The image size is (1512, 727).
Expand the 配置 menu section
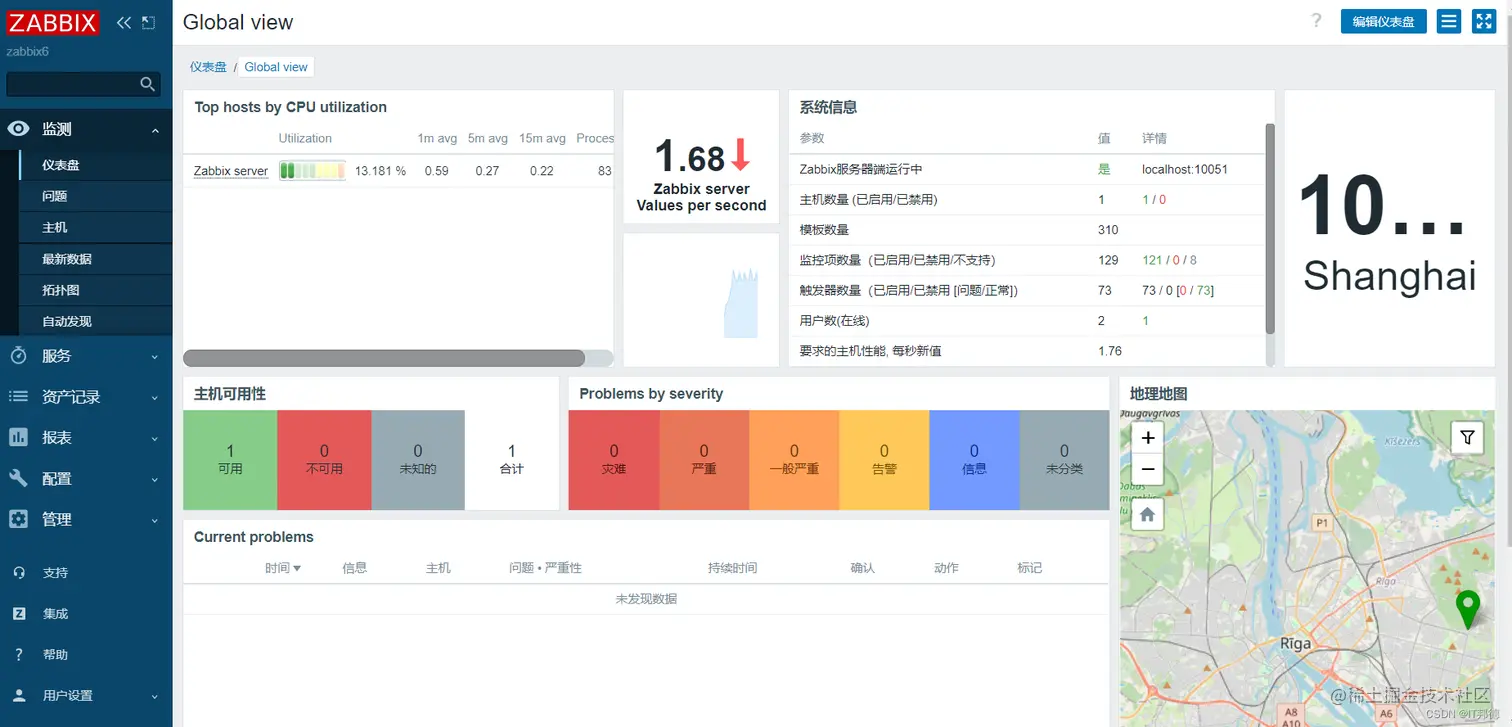(155, 479)
